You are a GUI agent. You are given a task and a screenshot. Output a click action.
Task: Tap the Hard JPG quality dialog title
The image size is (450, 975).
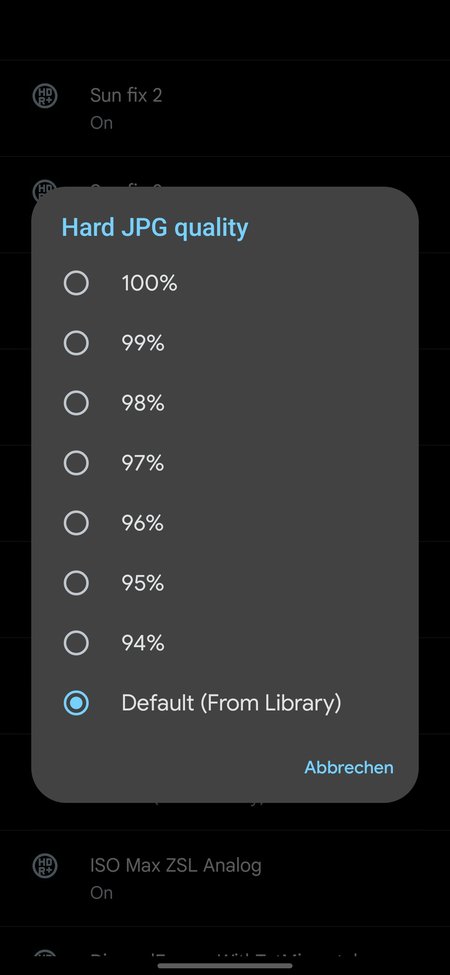pos(155,228)
